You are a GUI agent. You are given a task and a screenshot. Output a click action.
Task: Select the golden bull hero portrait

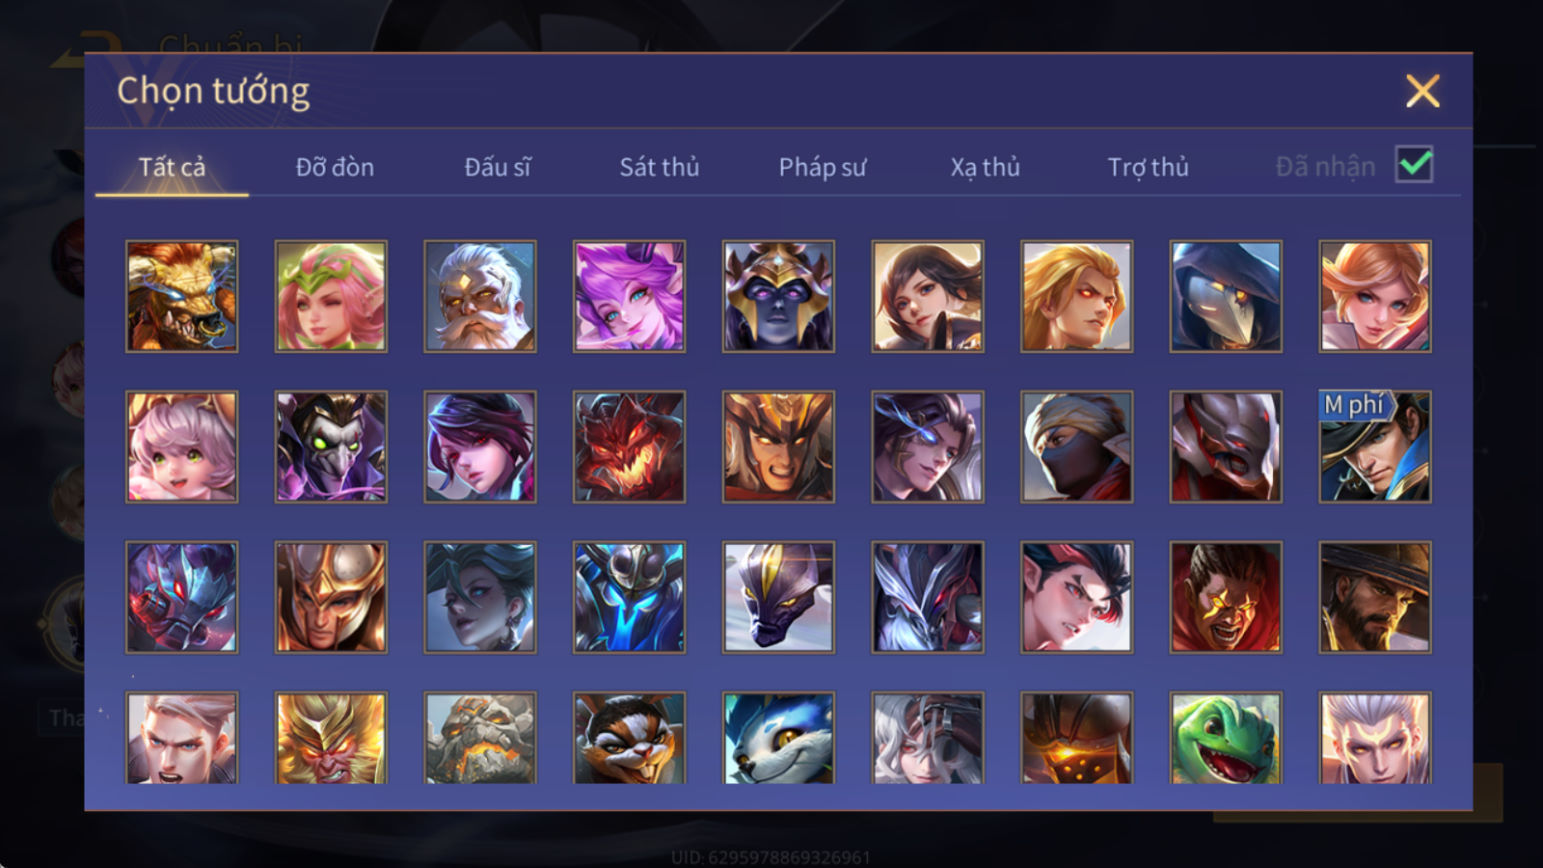[182, 296]
